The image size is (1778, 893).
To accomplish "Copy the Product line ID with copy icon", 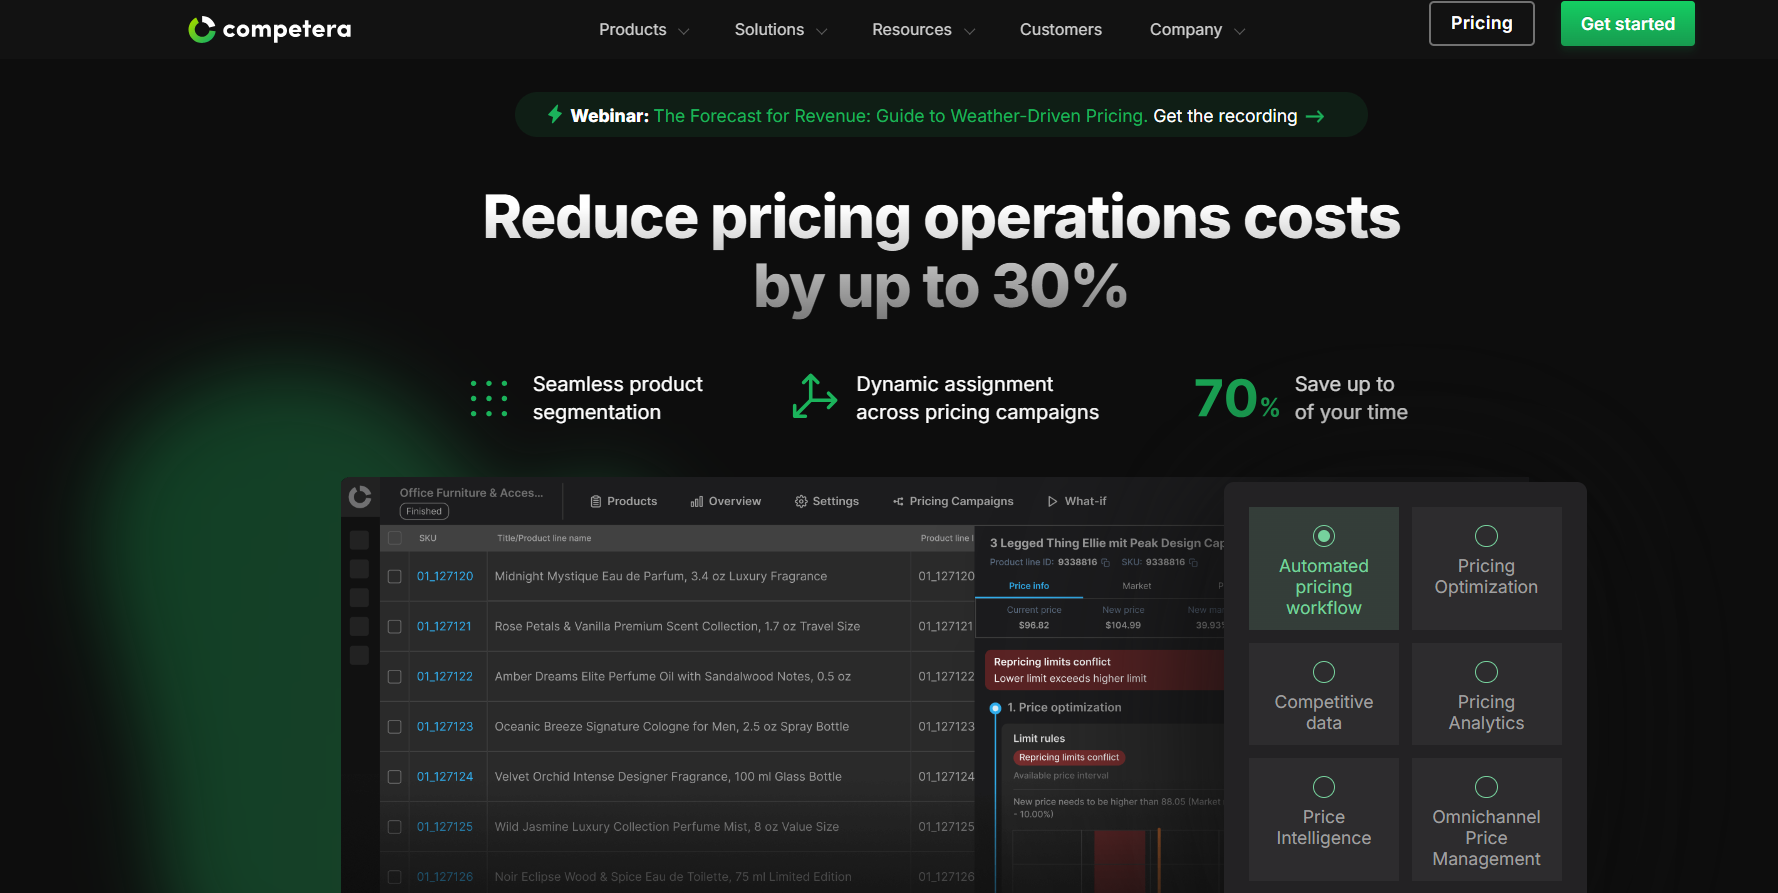I will point(1105,563).
